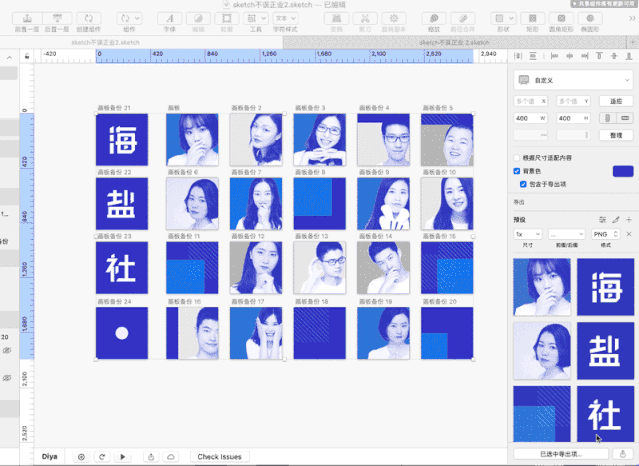Click the combine paths (路径合并) icon
The width and height of the screenshot is (639, 466).
pos(462,18)
